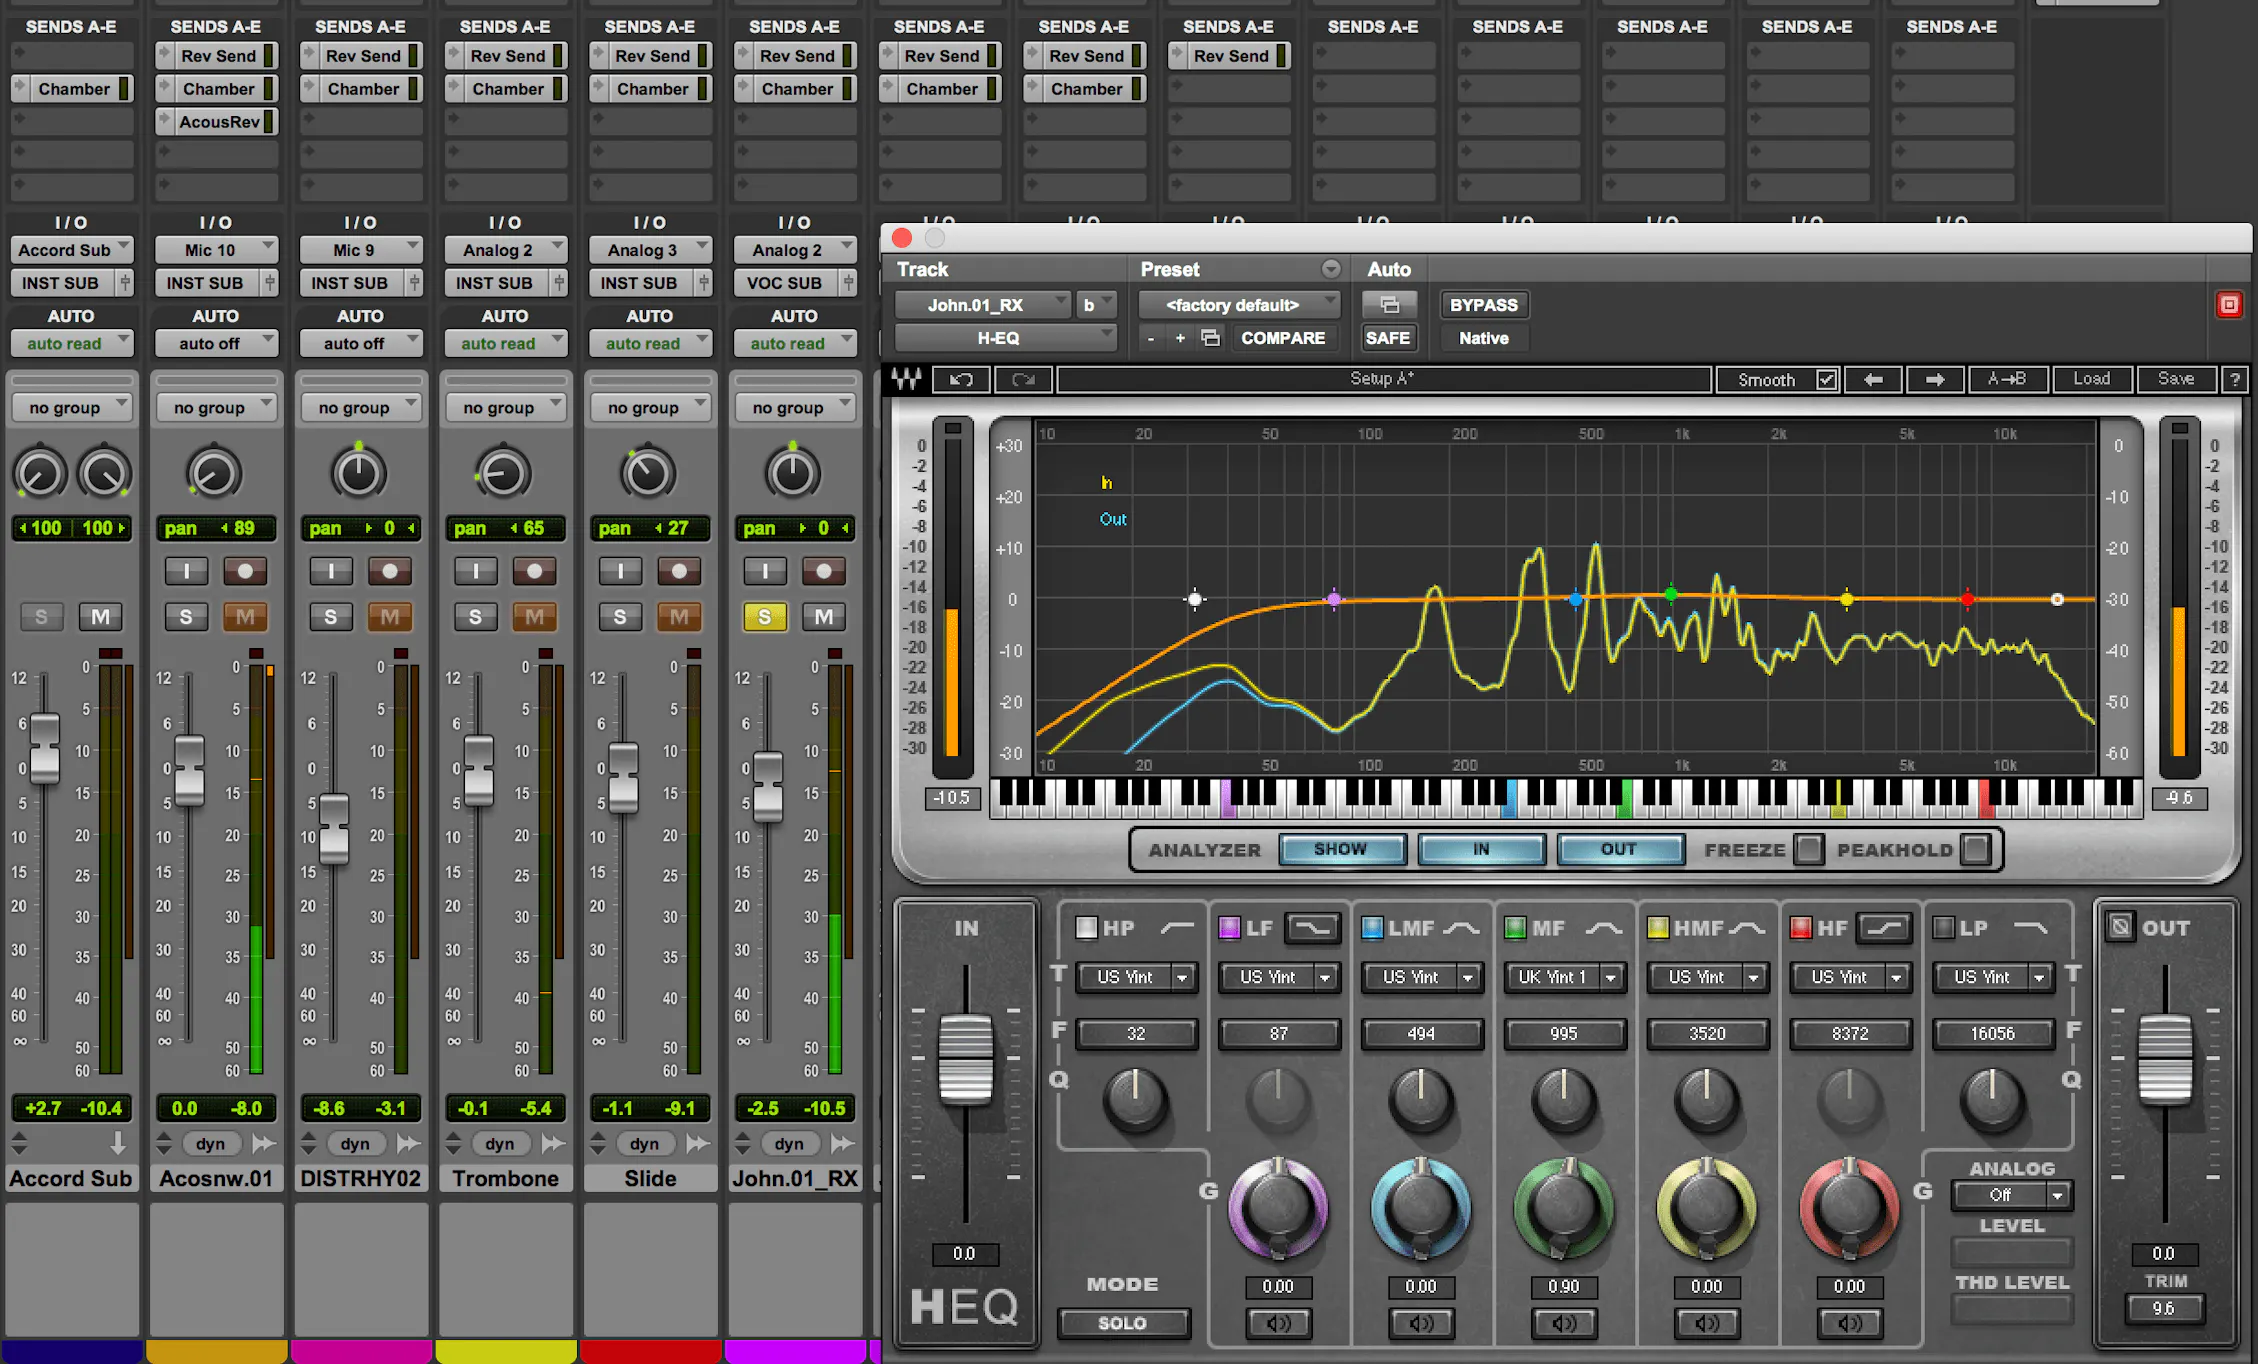Click the Rev Send slot on Acosnw.01
This screenshot has width=2258, height=1364.
tap(217, 56)
